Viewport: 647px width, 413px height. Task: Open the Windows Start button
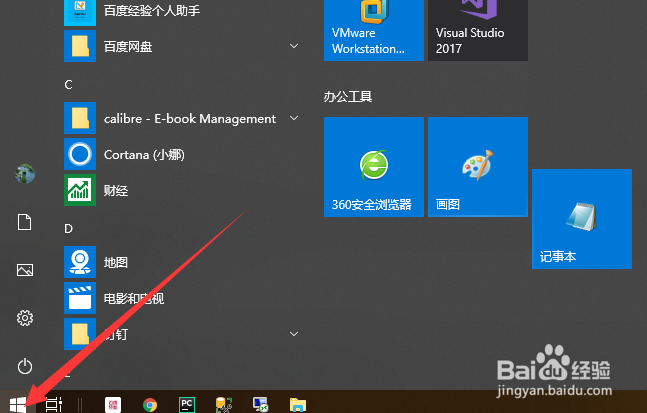(x=18, y=405)
